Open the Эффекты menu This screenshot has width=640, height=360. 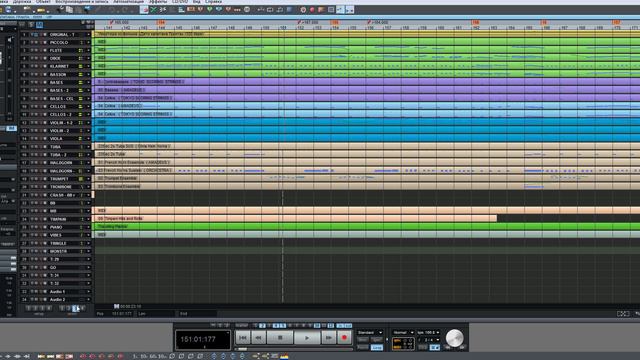click(158, 2)
